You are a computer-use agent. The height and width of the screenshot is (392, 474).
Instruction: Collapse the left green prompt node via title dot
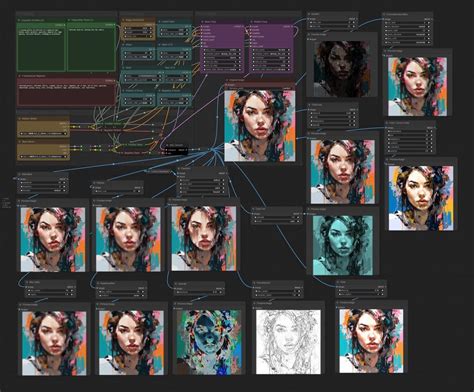[x=19, y=20]
